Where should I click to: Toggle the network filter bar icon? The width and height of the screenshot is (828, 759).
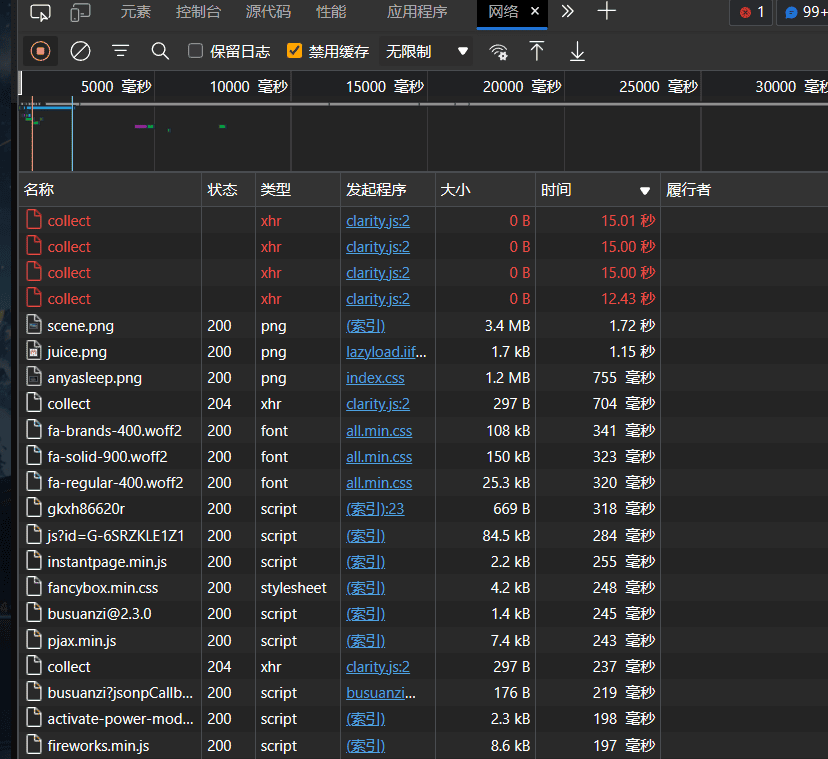pos(120,51)
